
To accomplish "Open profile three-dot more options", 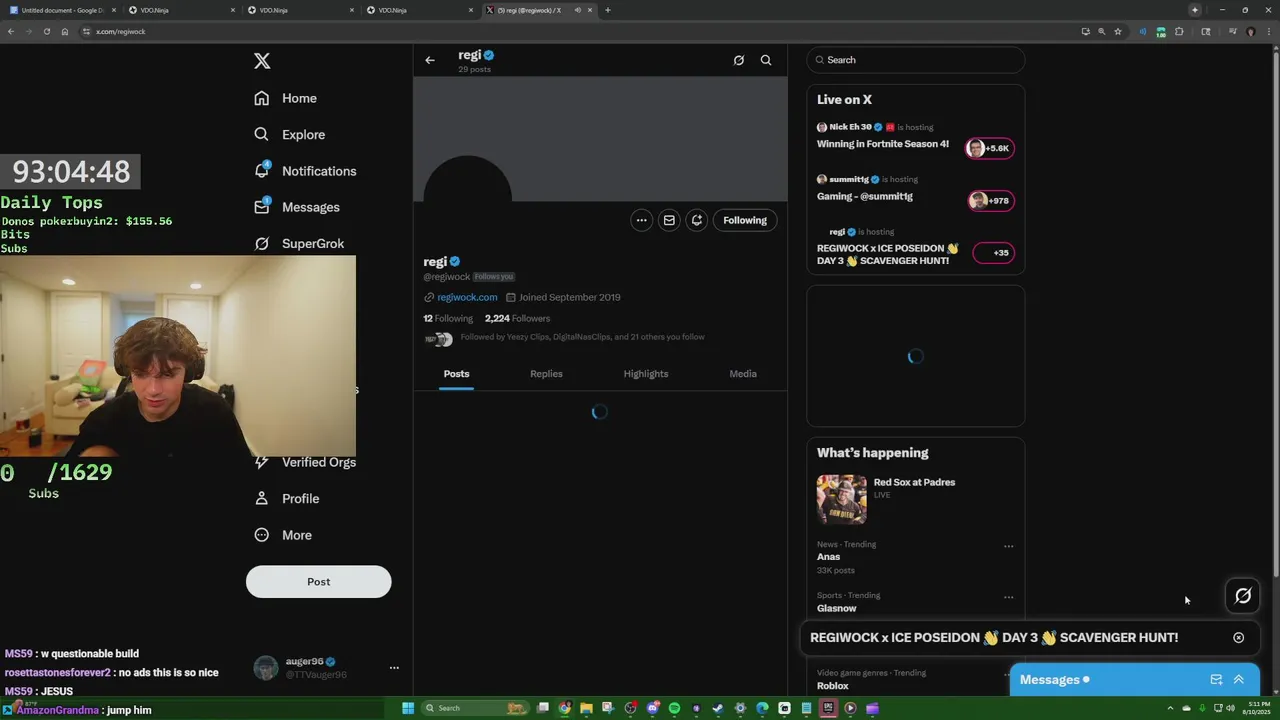I will coord(642,220).
